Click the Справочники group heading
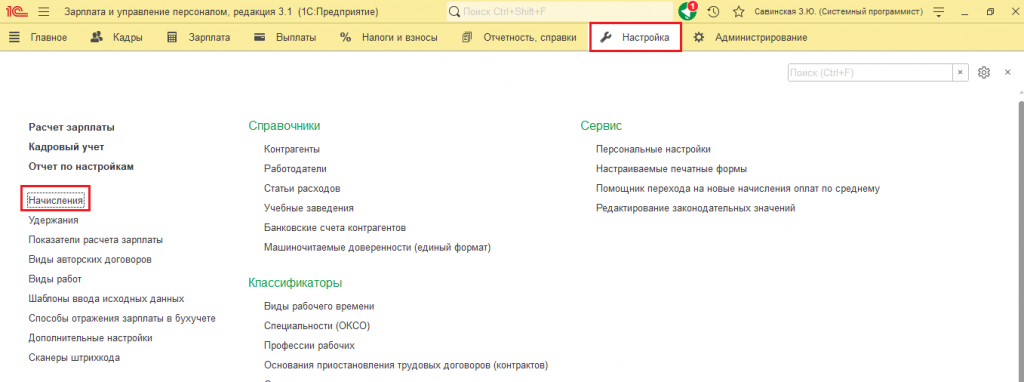This screenshot has height=382, width=1024. 284,125
